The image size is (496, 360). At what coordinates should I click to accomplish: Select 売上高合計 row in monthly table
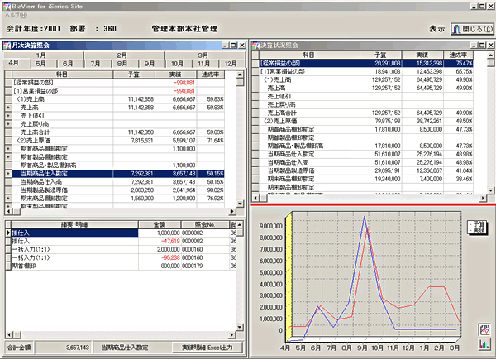coord(115,132)
